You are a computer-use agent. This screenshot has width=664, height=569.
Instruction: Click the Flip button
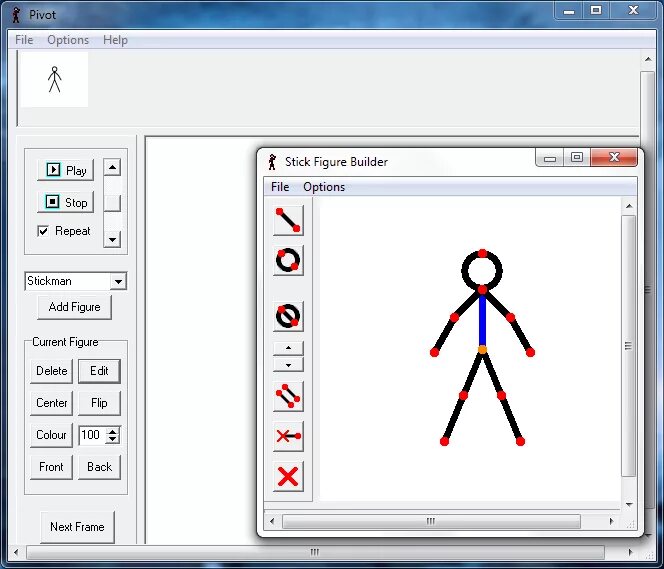(100, 403)
